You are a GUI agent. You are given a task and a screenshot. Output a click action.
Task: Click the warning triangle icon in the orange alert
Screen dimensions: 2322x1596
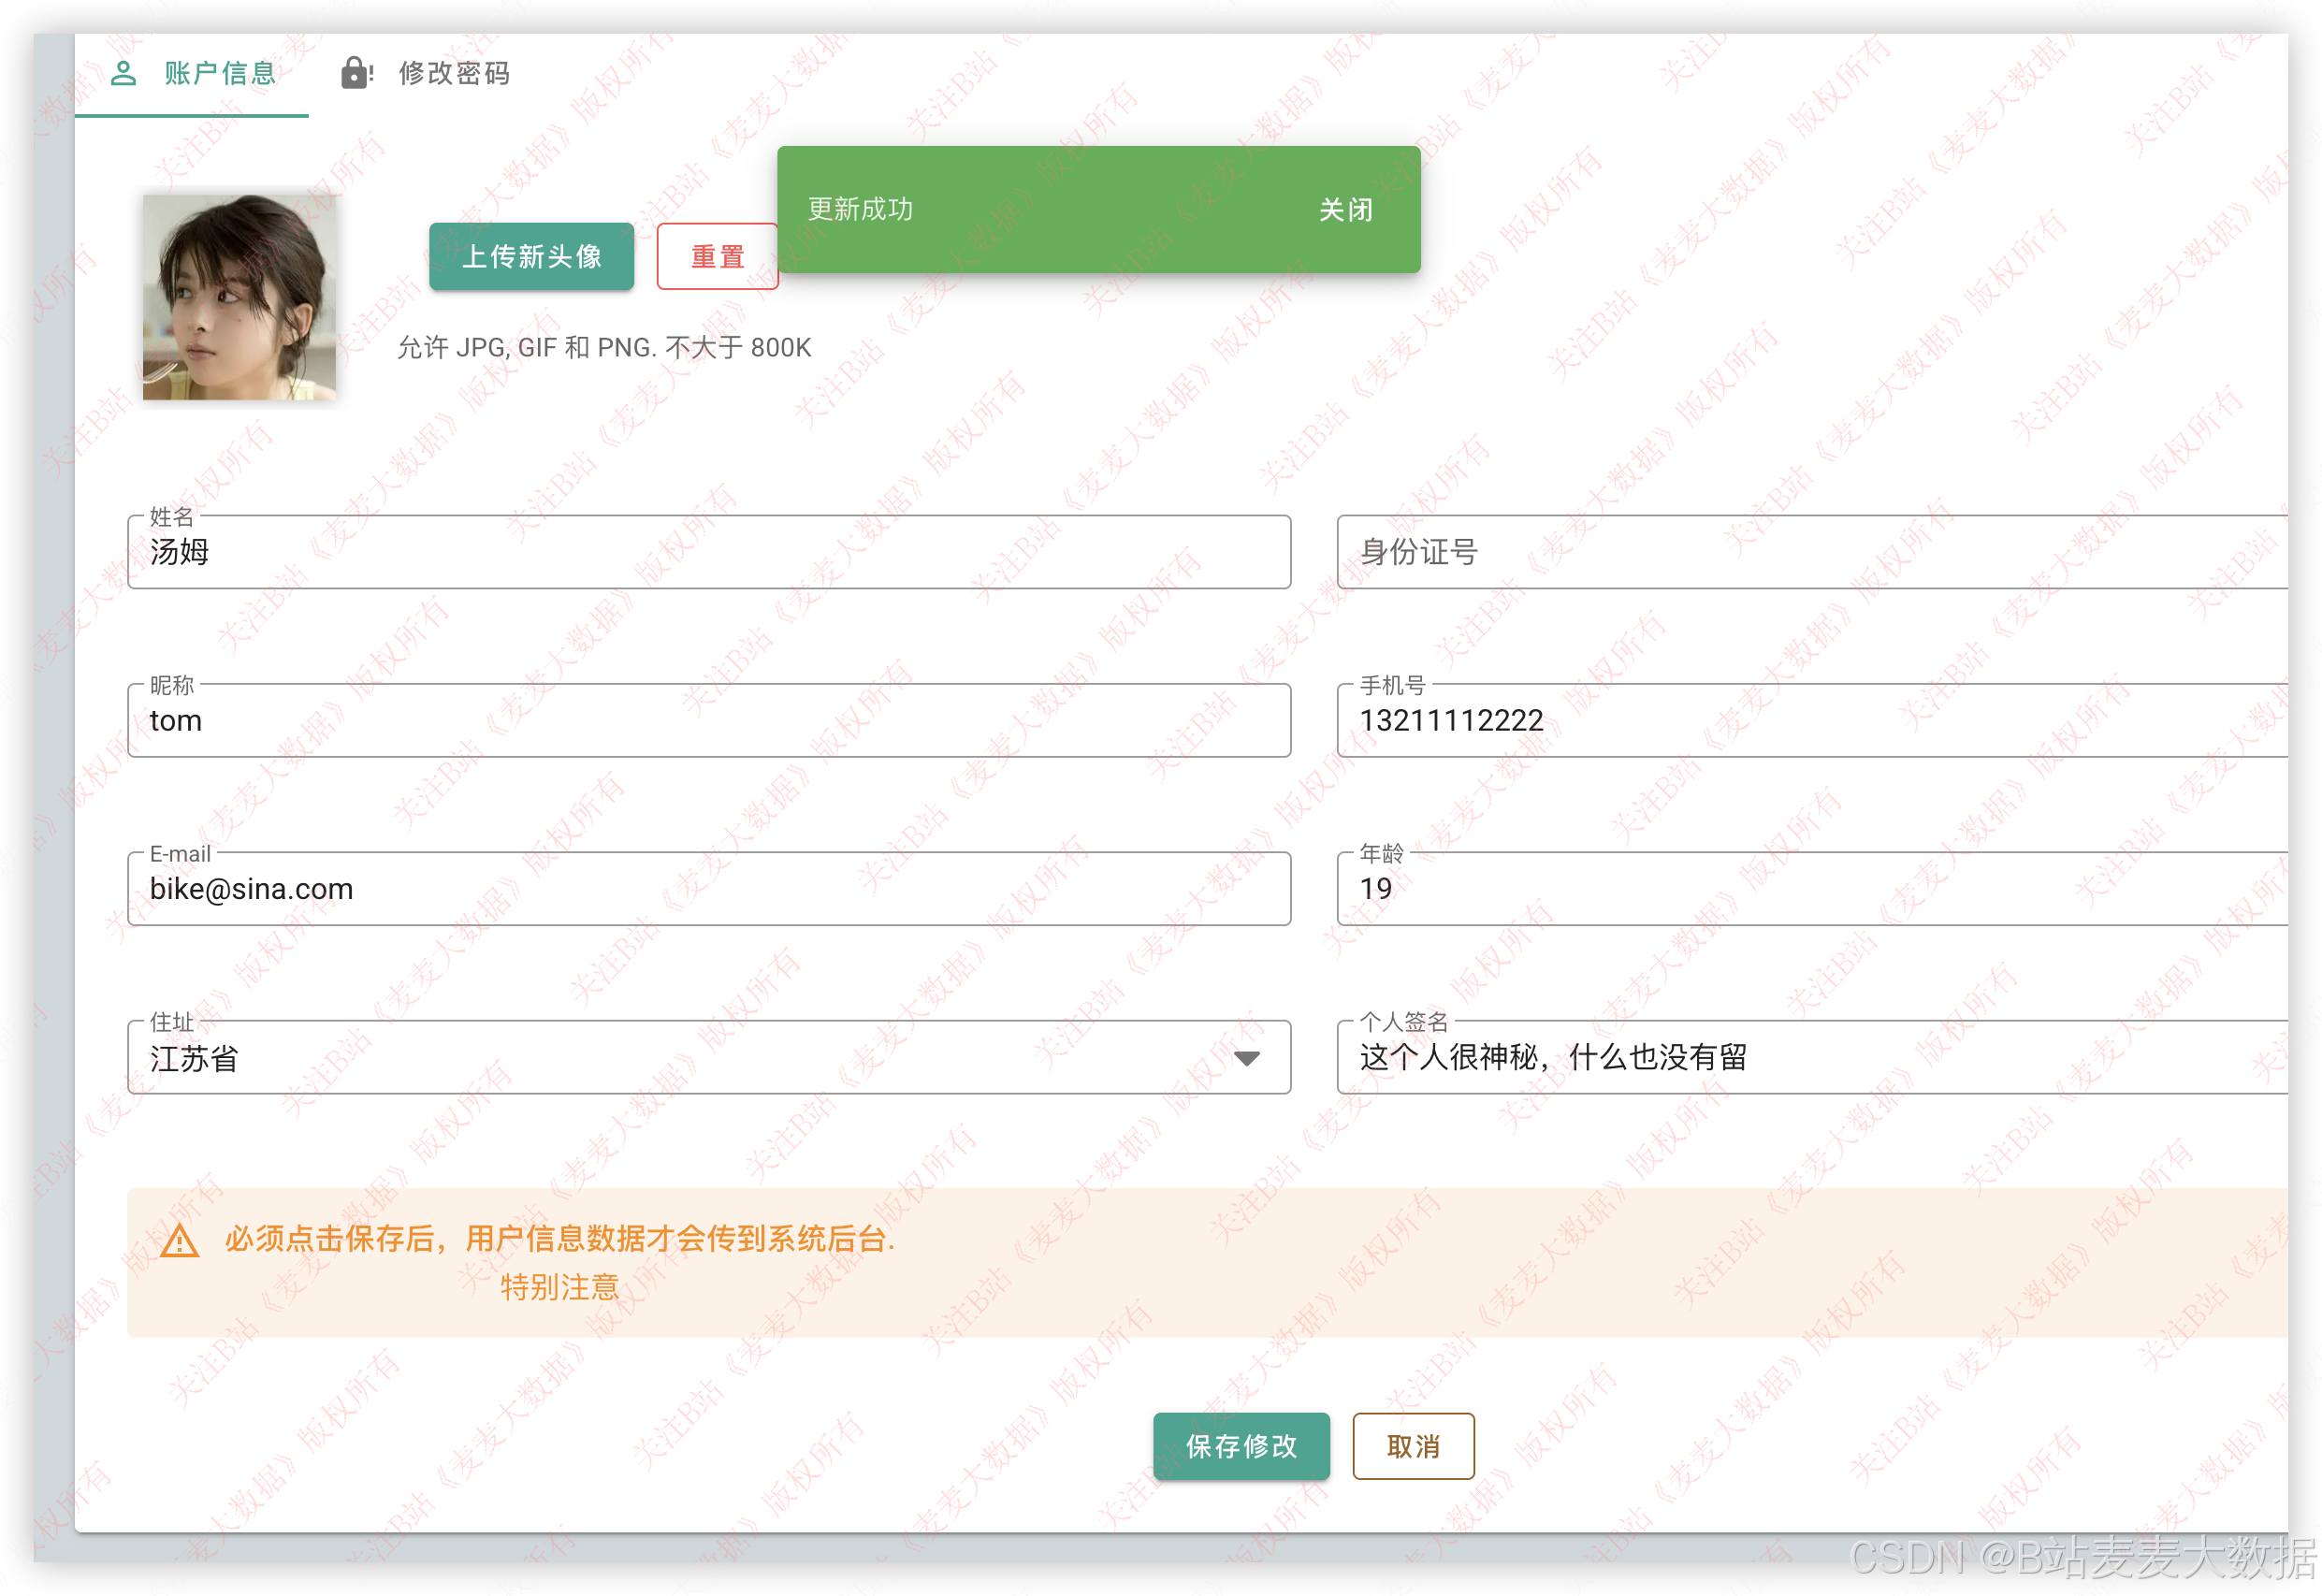coord(180,1242)
